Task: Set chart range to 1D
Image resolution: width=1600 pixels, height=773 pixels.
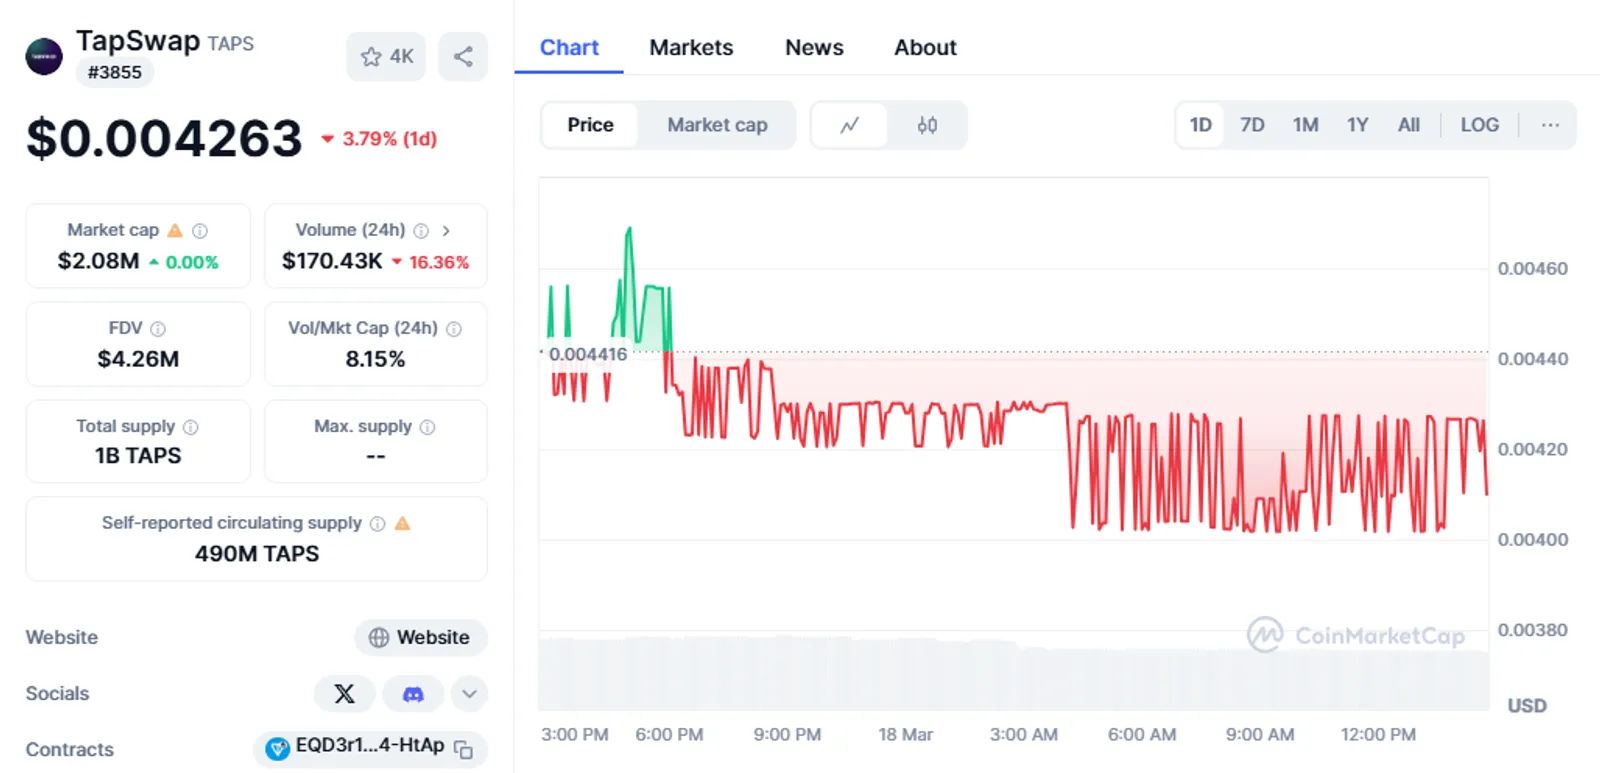Action: pos(1200,125)
